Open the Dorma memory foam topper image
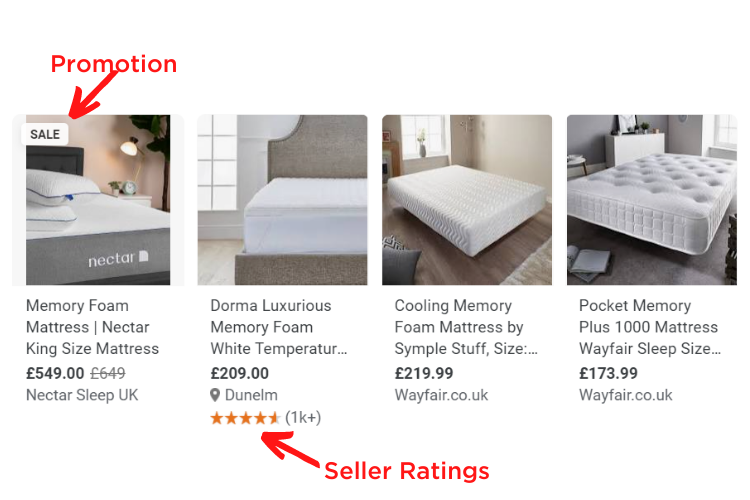750x500 pixels. 283,200
